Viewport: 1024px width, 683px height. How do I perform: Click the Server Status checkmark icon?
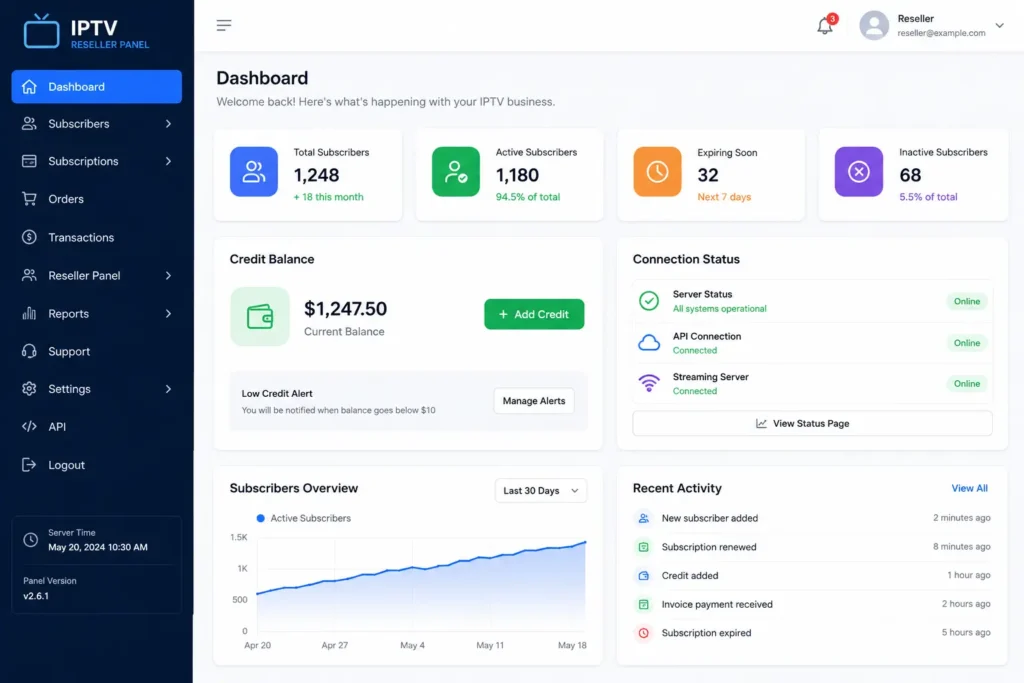pyautogui.click(x=648, y=301)
